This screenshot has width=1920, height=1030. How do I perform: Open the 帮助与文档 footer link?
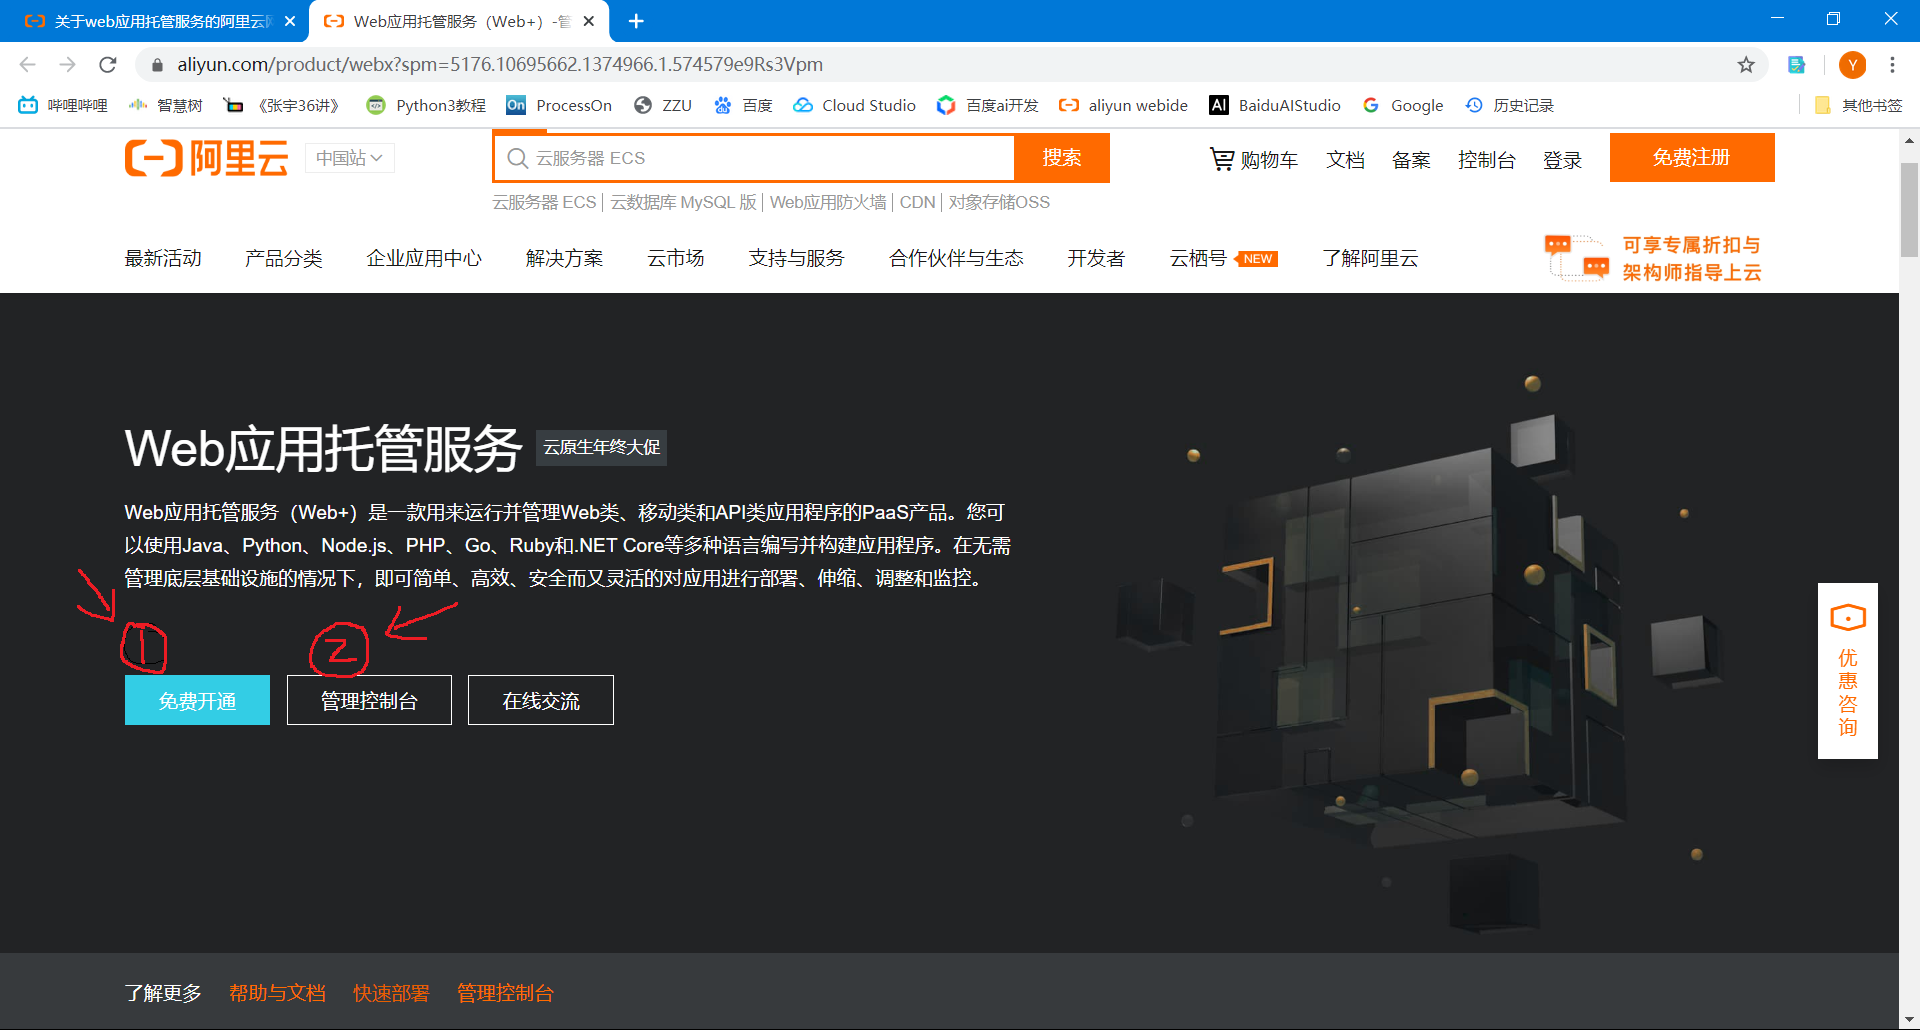pyautogui.click(x=277, y=993)
